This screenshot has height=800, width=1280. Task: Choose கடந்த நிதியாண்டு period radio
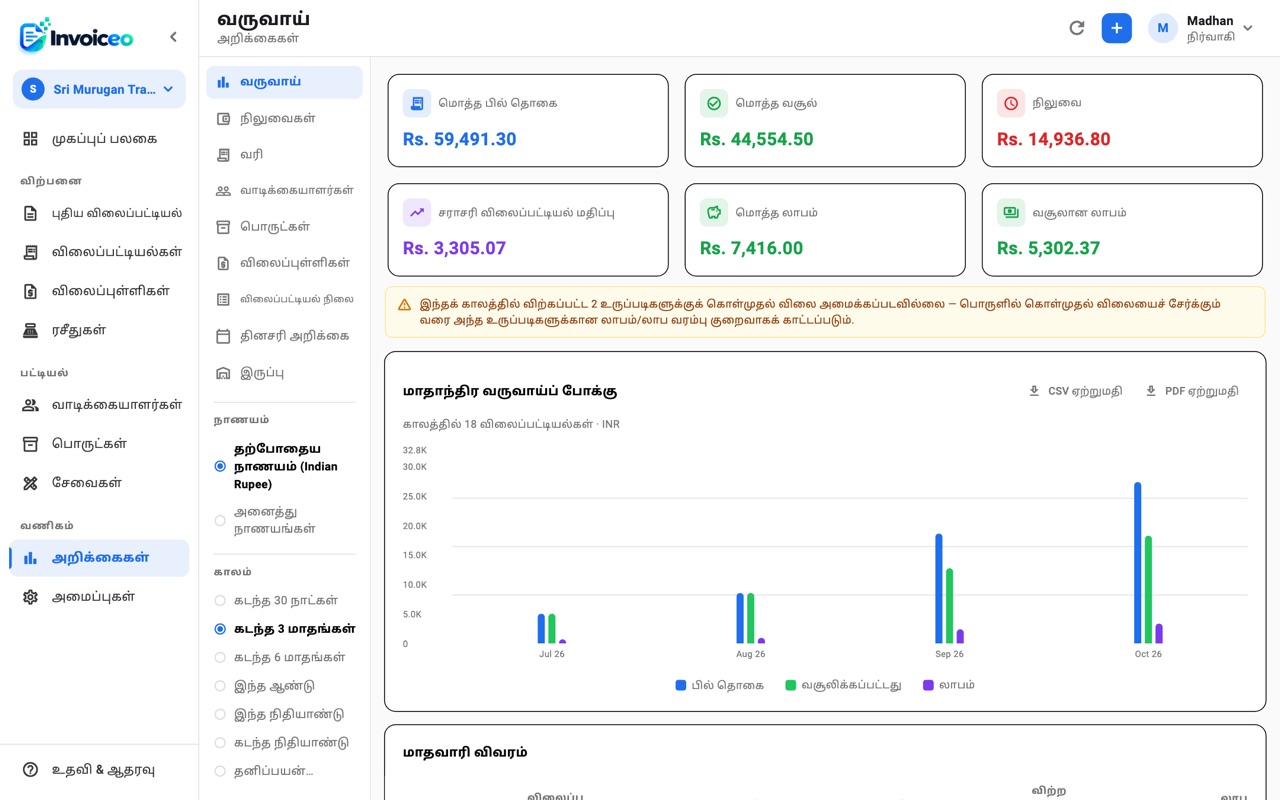point(220,743)
